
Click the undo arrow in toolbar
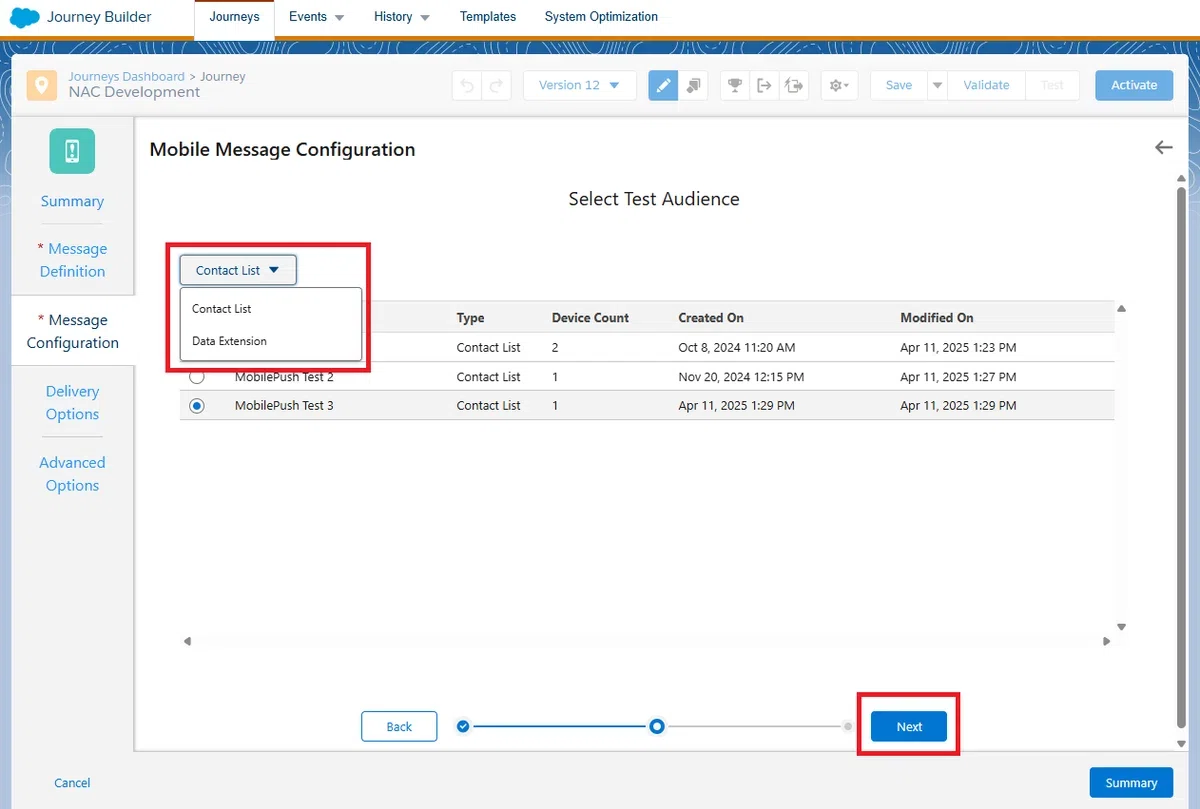pos(467,85)
